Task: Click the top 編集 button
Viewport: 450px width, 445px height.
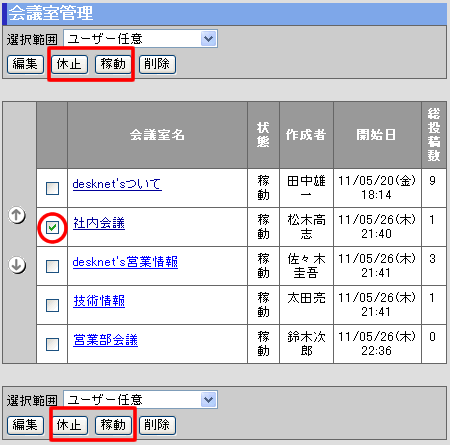Action: 25,64
